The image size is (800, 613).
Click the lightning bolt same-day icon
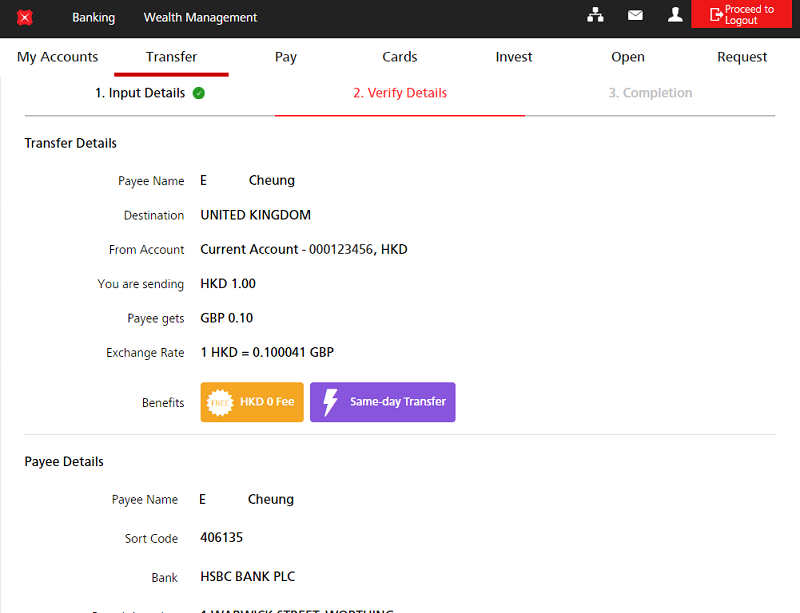pyautogui.click(x=330, y=402)
